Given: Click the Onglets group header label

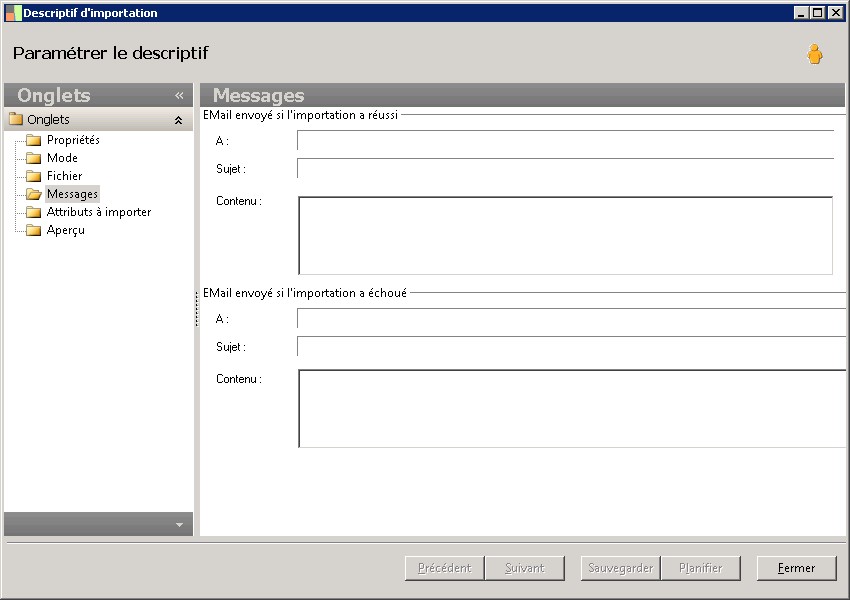Looking at the screenshot, I should [x=48, y=119].
